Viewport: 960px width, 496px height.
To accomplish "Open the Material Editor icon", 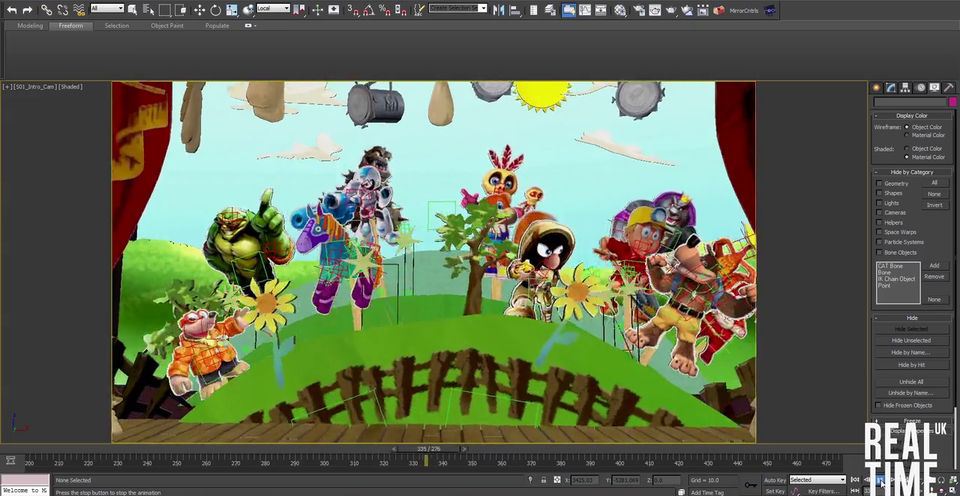I will click(620, 10).
